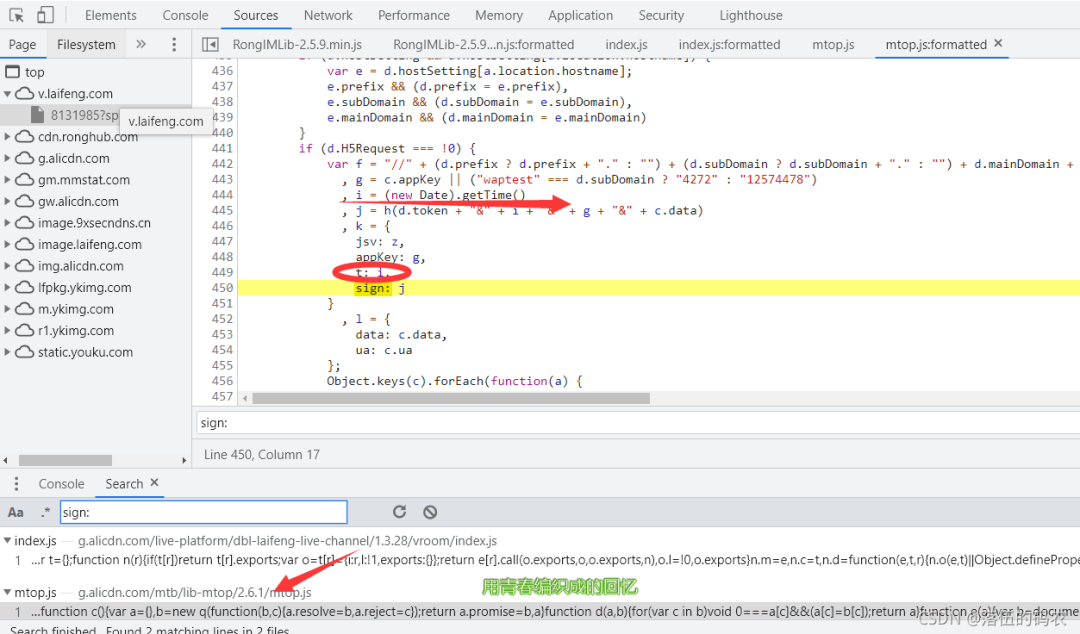Open the RongIMLib-2.5.9.min.js file tab

click(297, 45)
